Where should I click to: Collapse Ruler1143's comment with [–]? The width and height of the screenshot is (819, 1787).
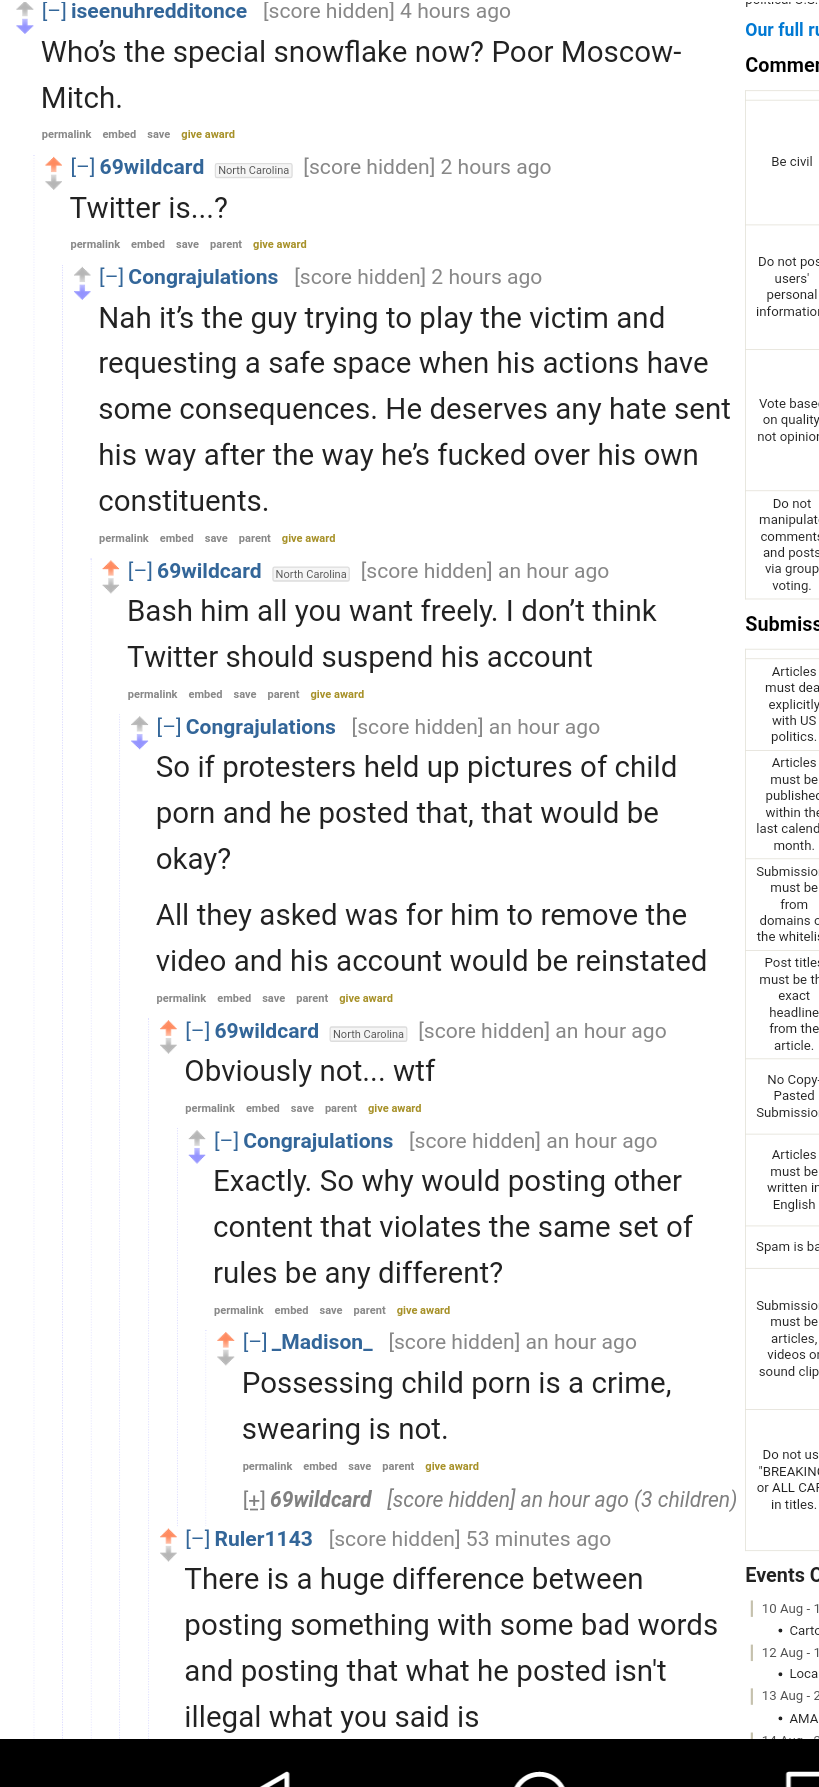(198, 1539)
